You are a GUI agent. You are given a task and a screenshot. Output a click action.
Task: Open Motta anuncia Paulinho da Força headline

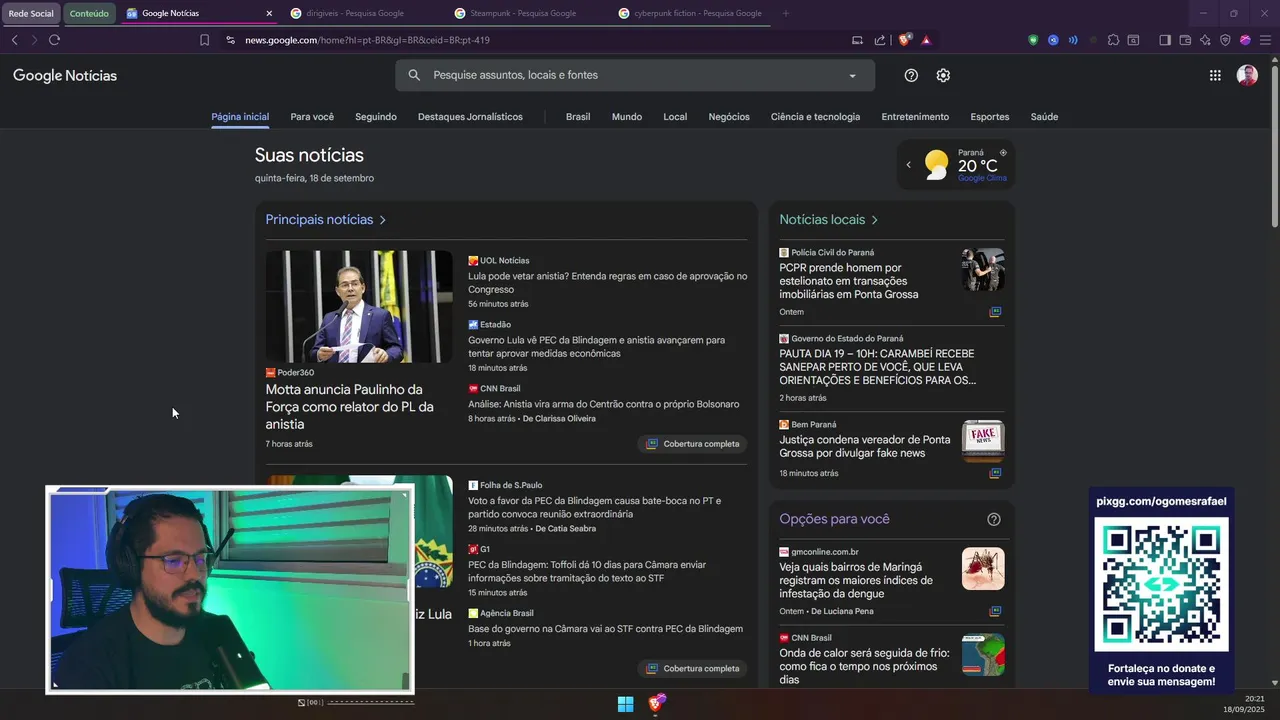[349, 406]
